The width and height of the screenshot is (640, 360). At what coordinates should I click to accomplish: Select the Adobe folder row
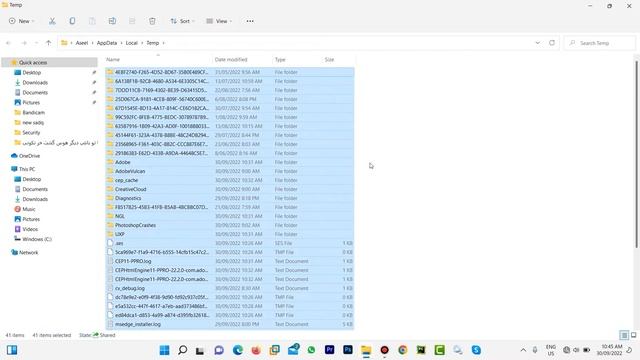(230, 162)
